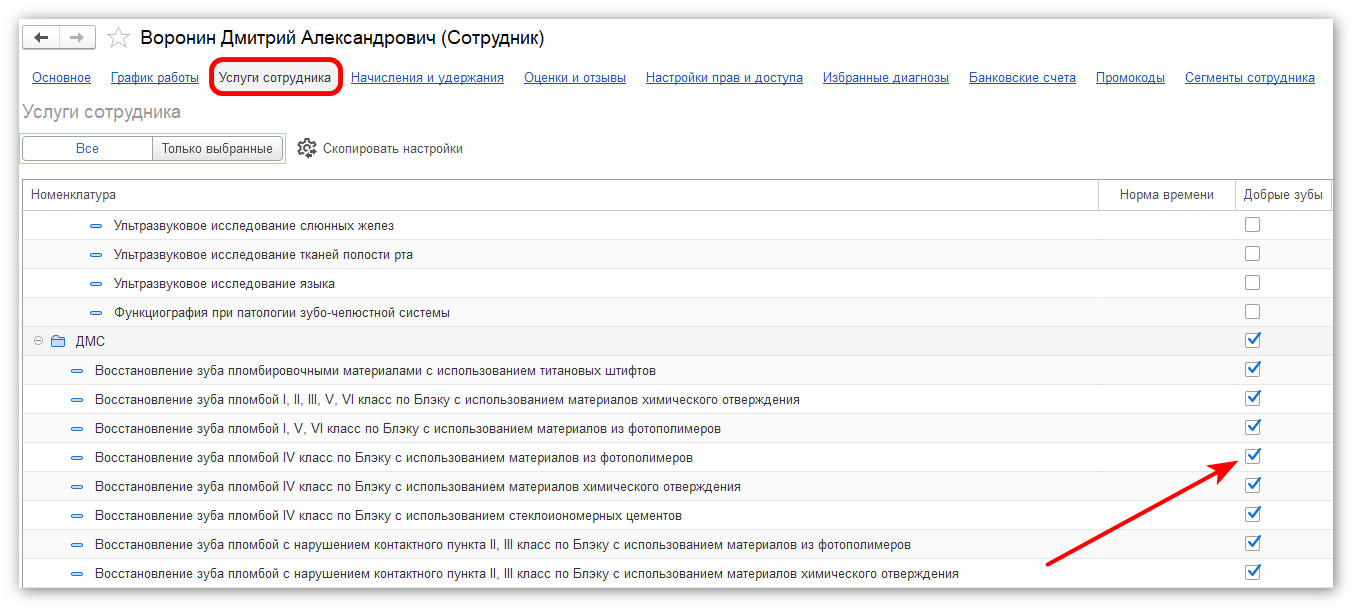This screenshot has width=1353, height=608.
Task: Click the back navigation arrow
Action: click(x=42, y=38)
